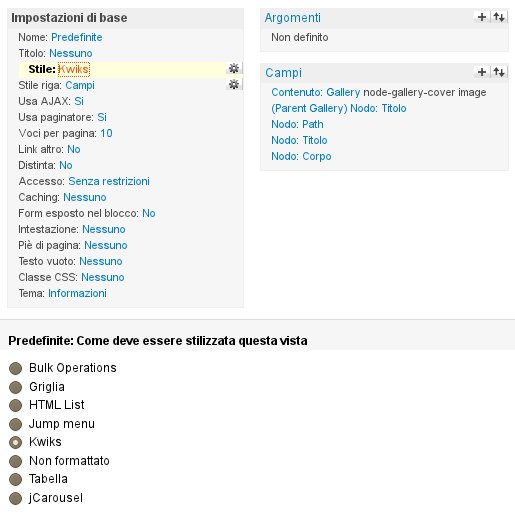Open the Campi section header link

click(283, 73)
